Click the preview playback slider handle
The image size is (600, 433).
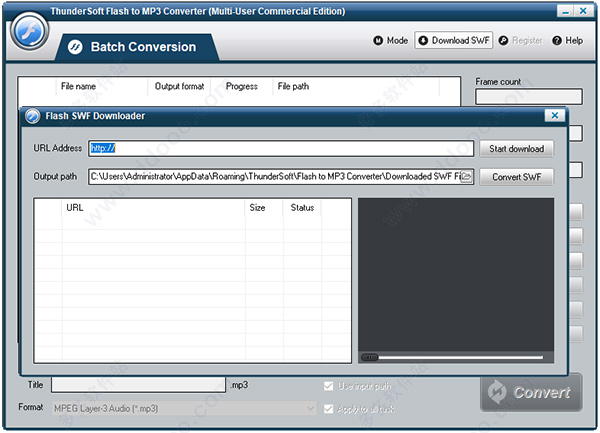369,357
